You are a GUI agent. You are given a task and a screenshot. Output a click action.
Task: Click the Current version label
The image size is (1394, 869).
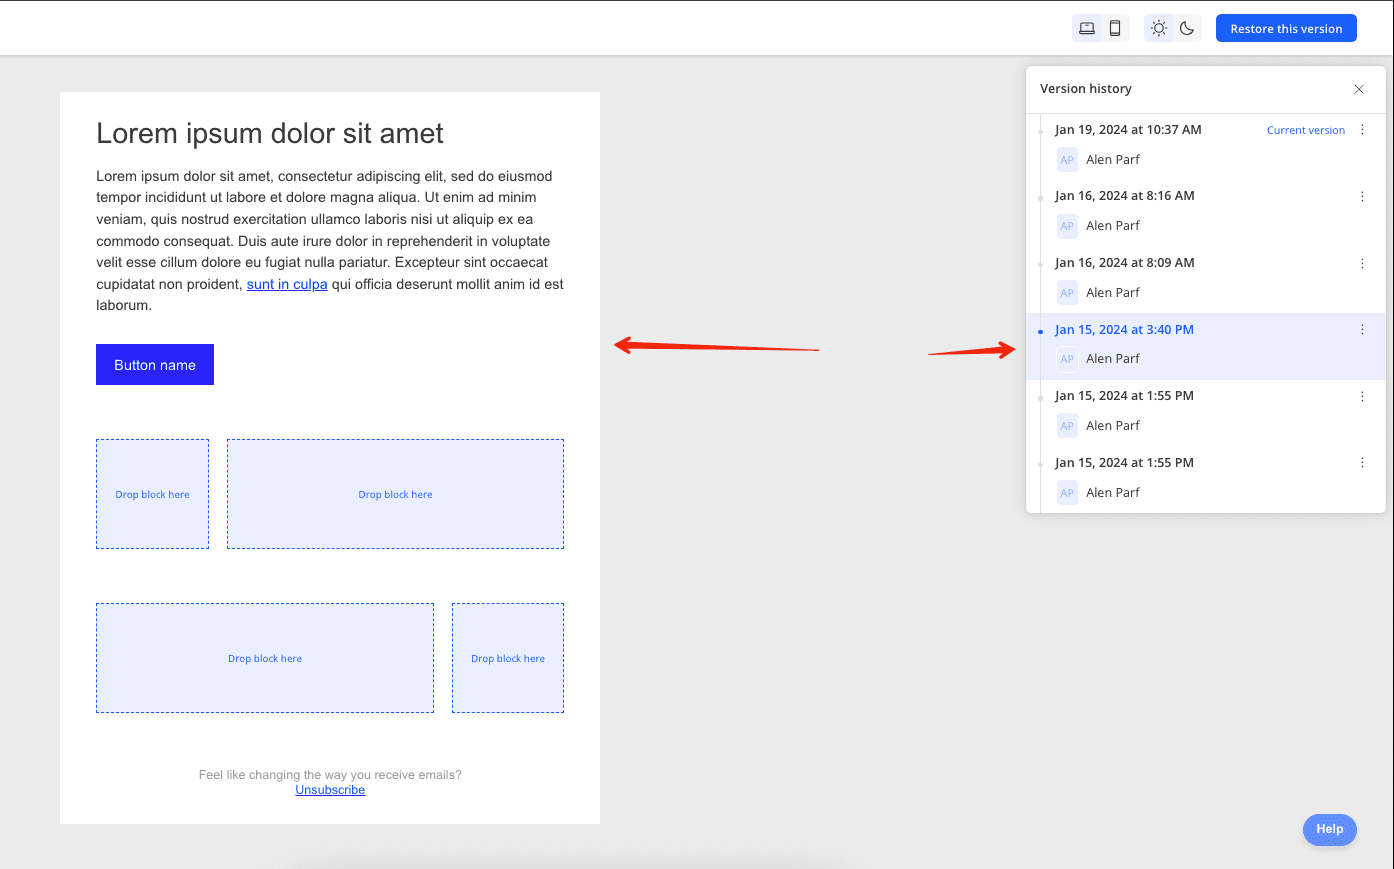click(1306, 130)
